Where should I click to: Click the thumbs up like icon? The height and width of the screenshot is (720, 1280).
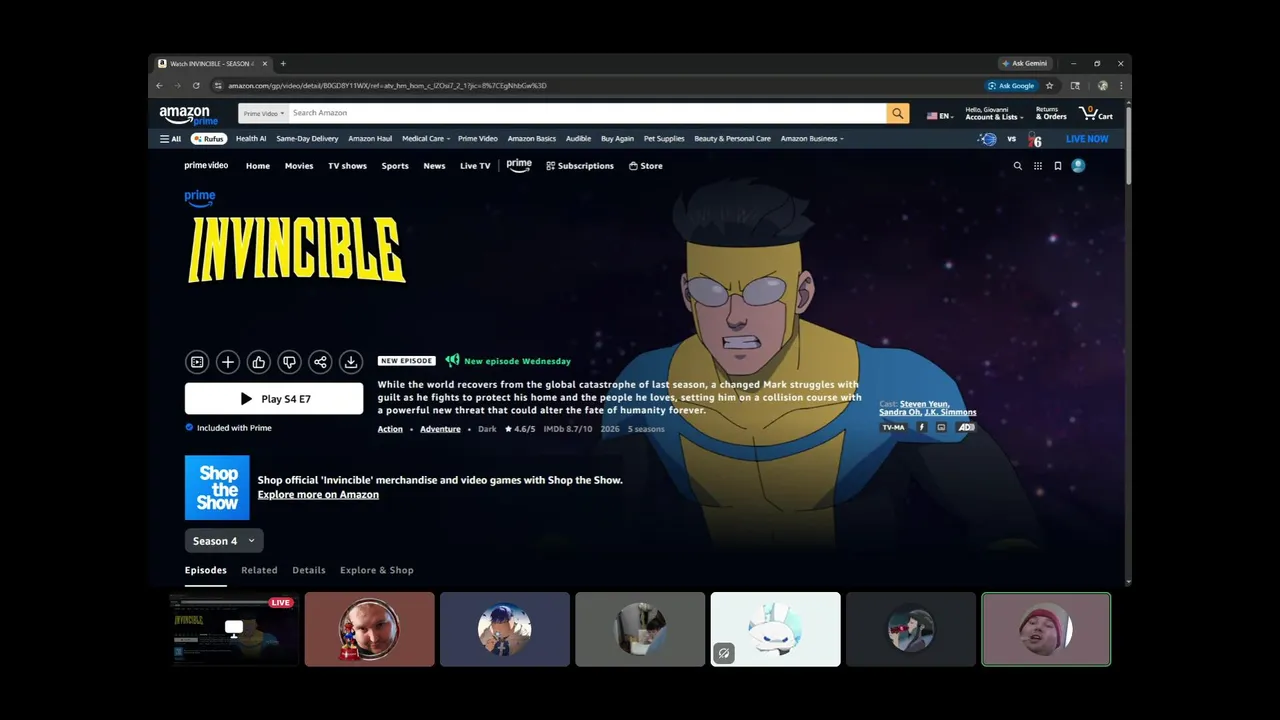(x=258, y=362)
